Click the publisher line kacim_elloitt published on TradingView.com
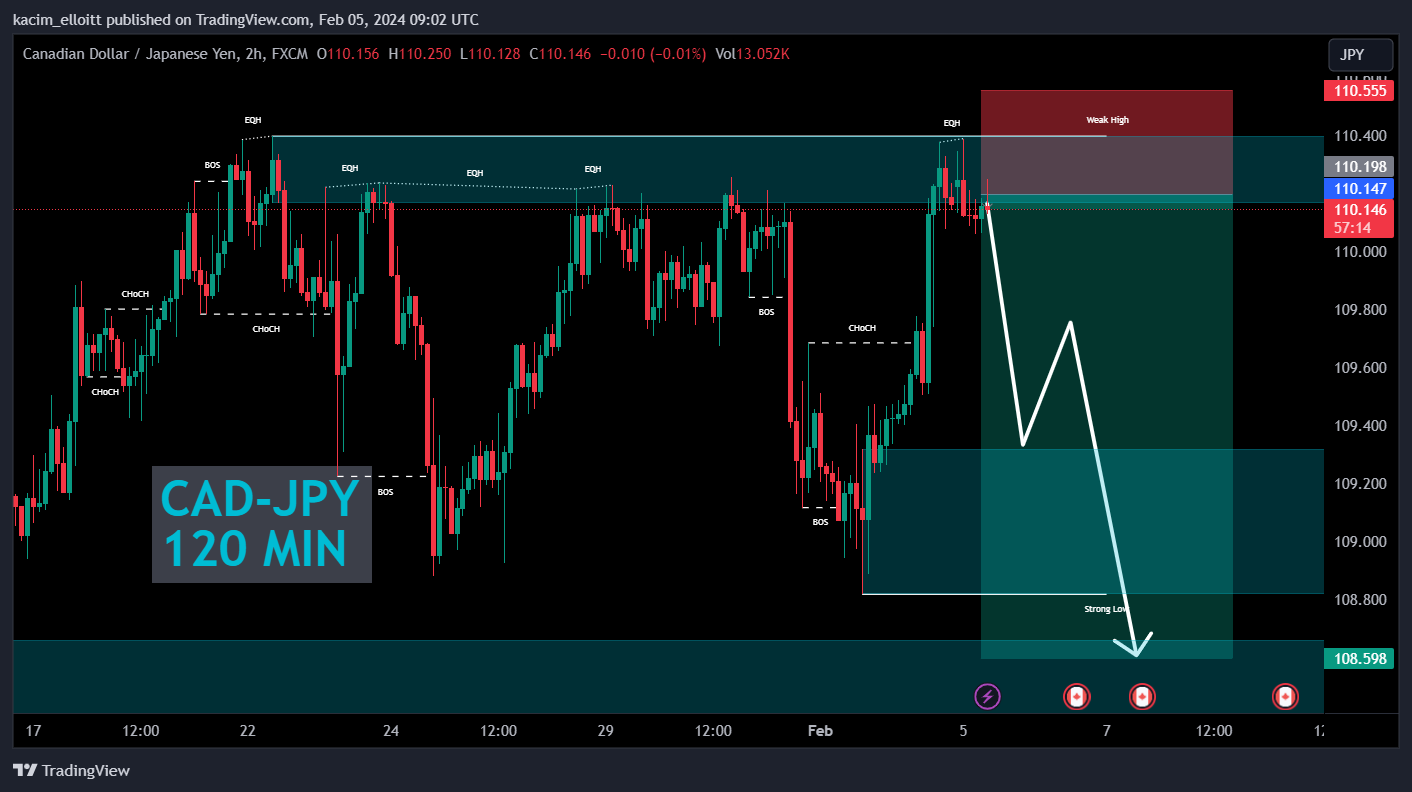This screenshot has width=1412, height=792. click(x=245, y=20)
